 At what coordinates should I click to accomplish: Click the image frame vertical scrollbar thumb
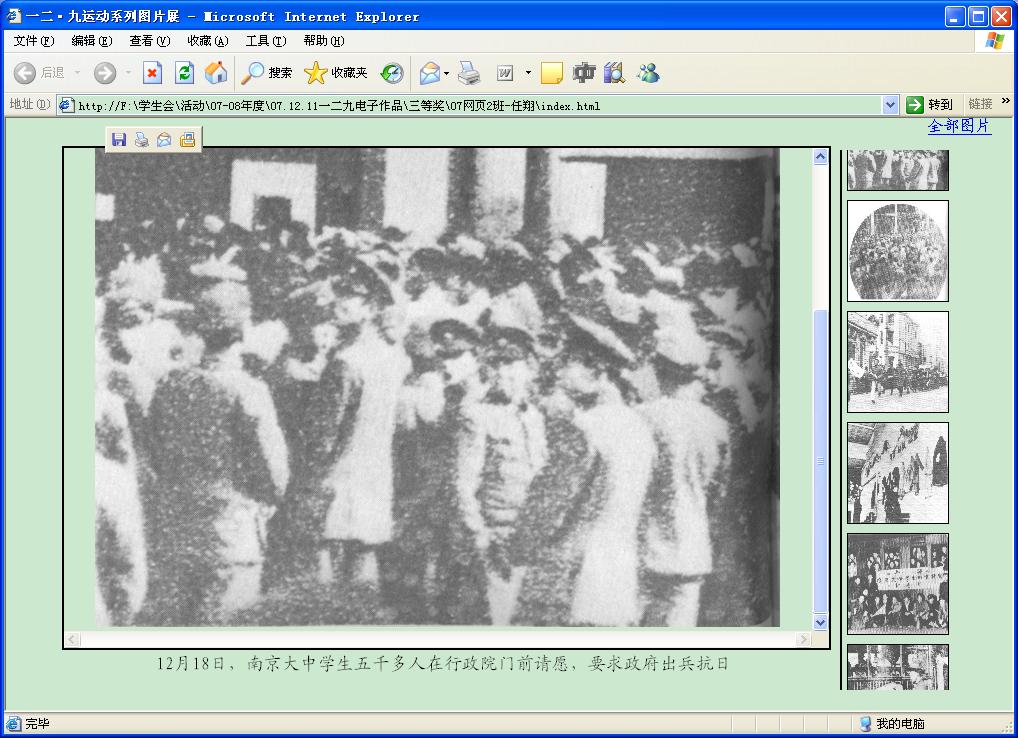pos(820,460)
